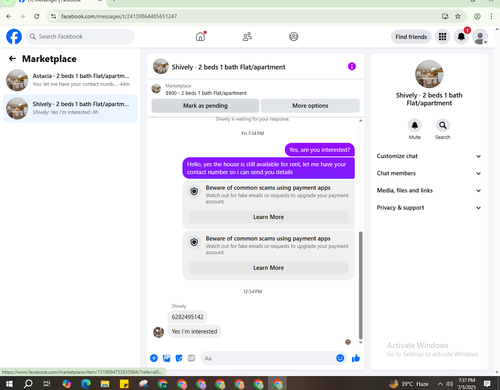The height and width of the screenshot is (390, 500).
Task: Click Find friends button
Action: pos(411,37)
